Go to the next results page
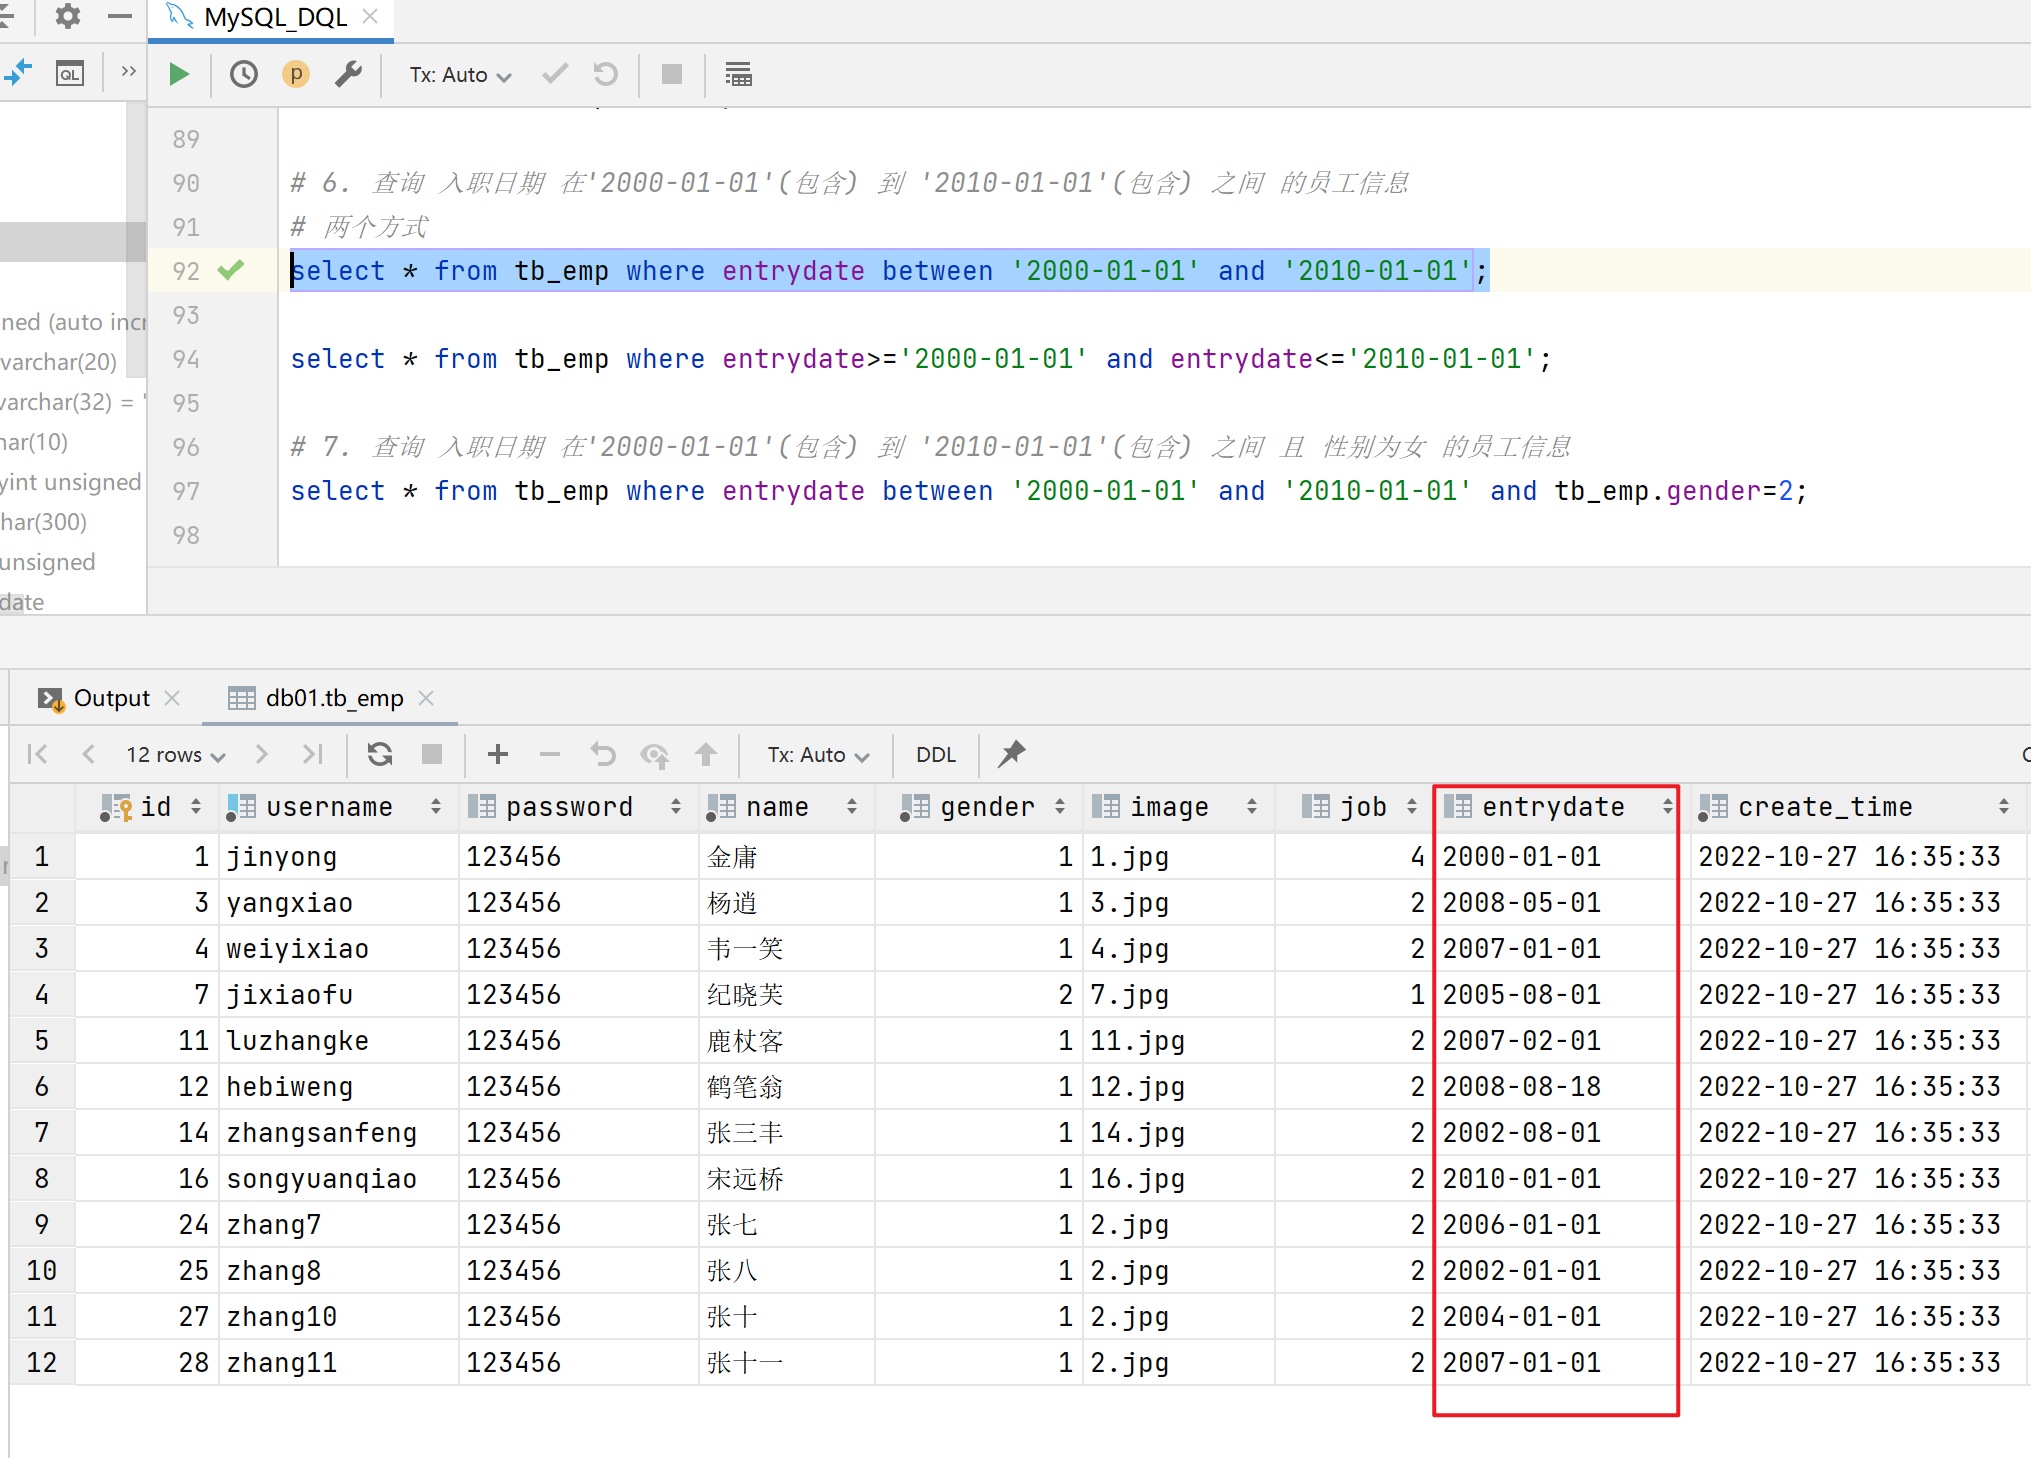This screenshot has width=2031, height=1458. point(262,754)
